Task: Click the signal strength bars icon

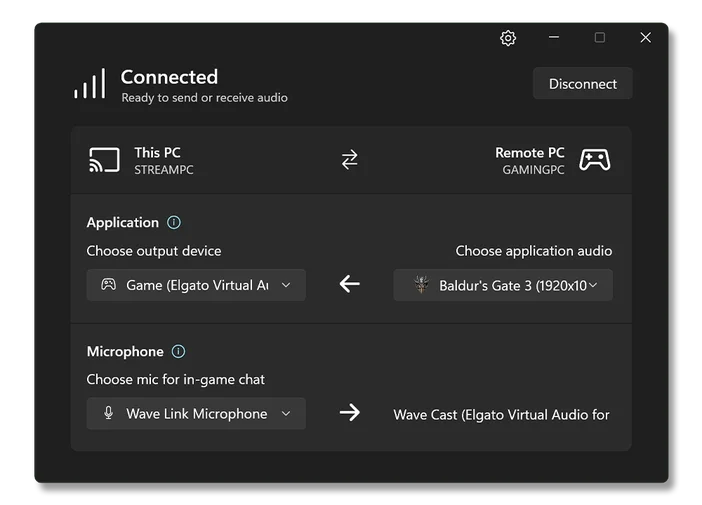Action: pyautogui.click(x=89, y=85)
